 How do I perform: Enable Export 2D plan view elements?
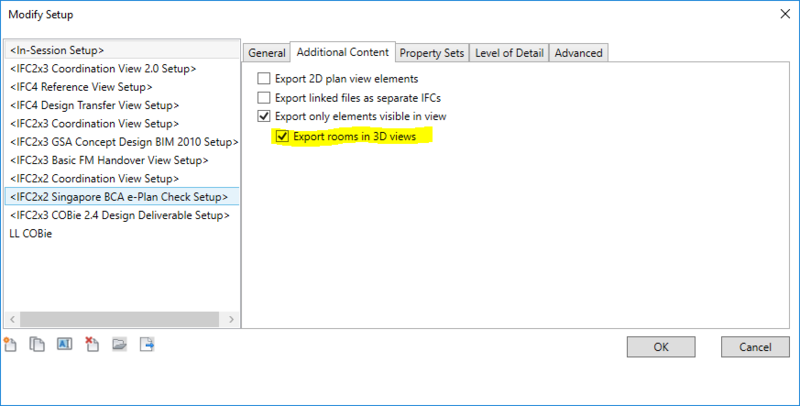(264, 79)
